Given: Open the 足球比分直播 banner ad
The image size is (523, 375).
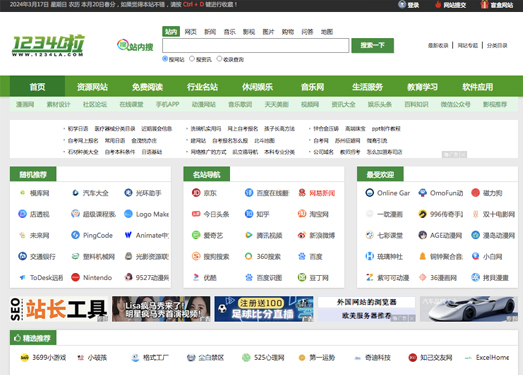Looking at the screenshot, I should coord(264,309).
